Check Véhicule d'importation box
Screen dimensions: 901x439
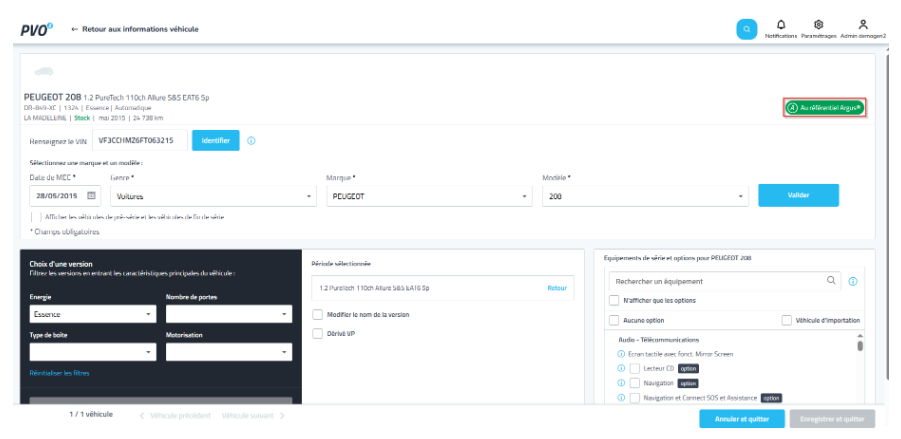coord(787,320)
